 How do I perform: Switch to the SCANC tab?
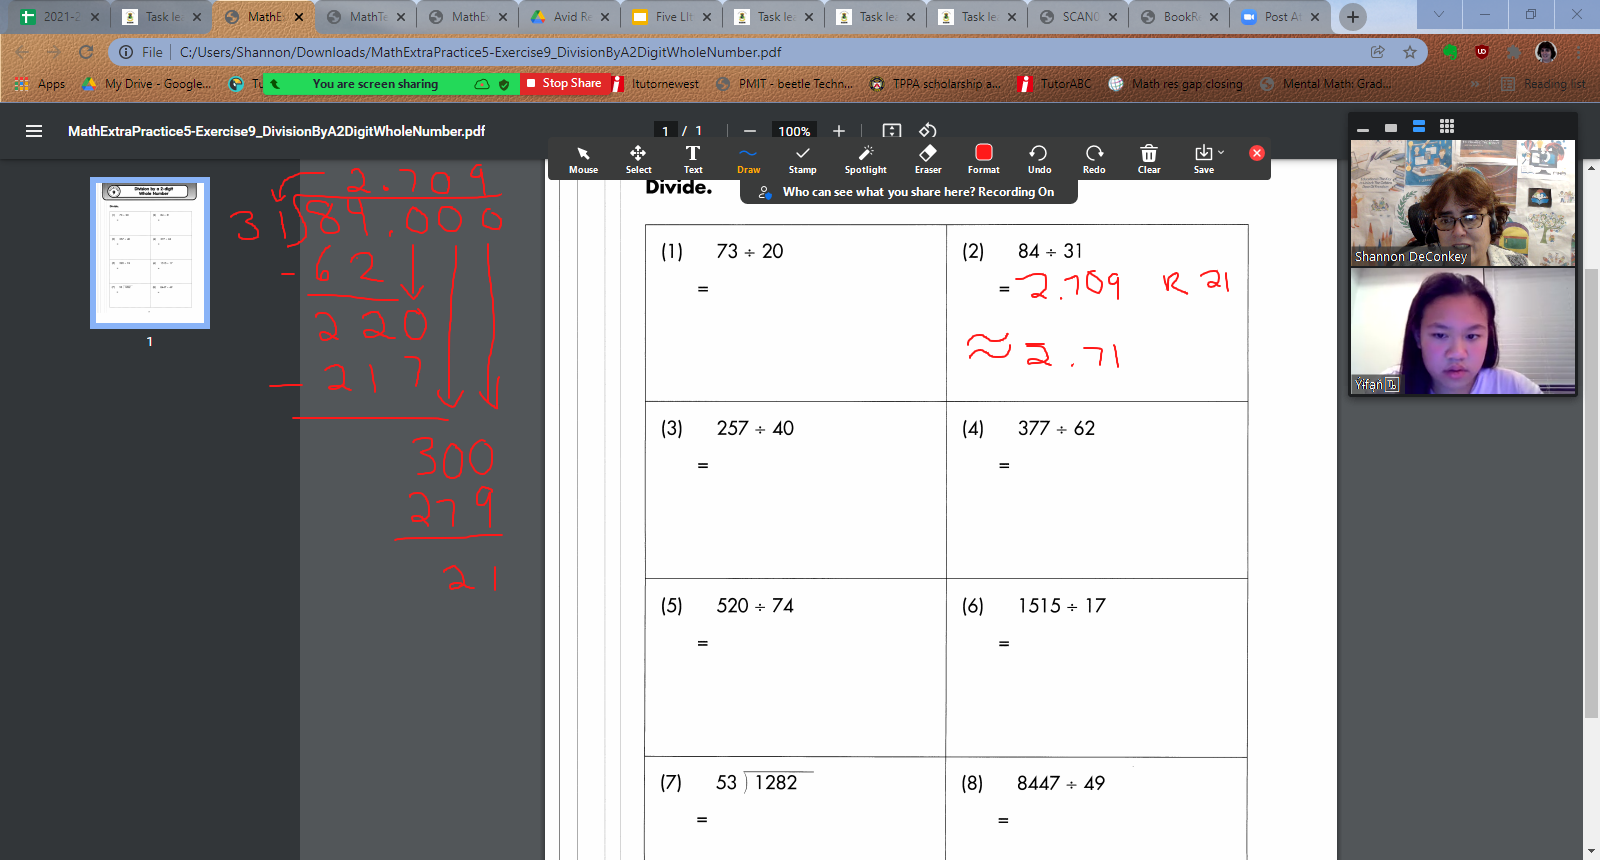click(x=1079, y=17)
